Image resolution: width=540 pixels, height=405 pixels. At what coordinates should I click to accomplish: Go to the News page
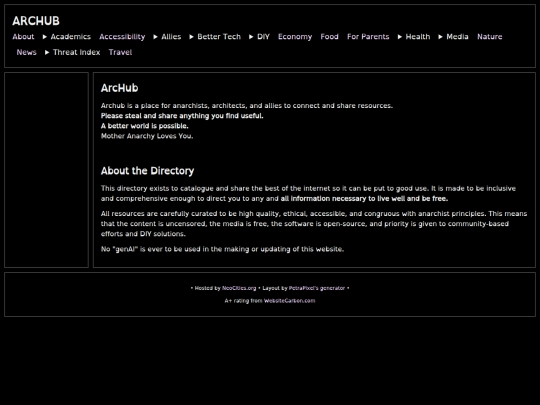(27, 52)
